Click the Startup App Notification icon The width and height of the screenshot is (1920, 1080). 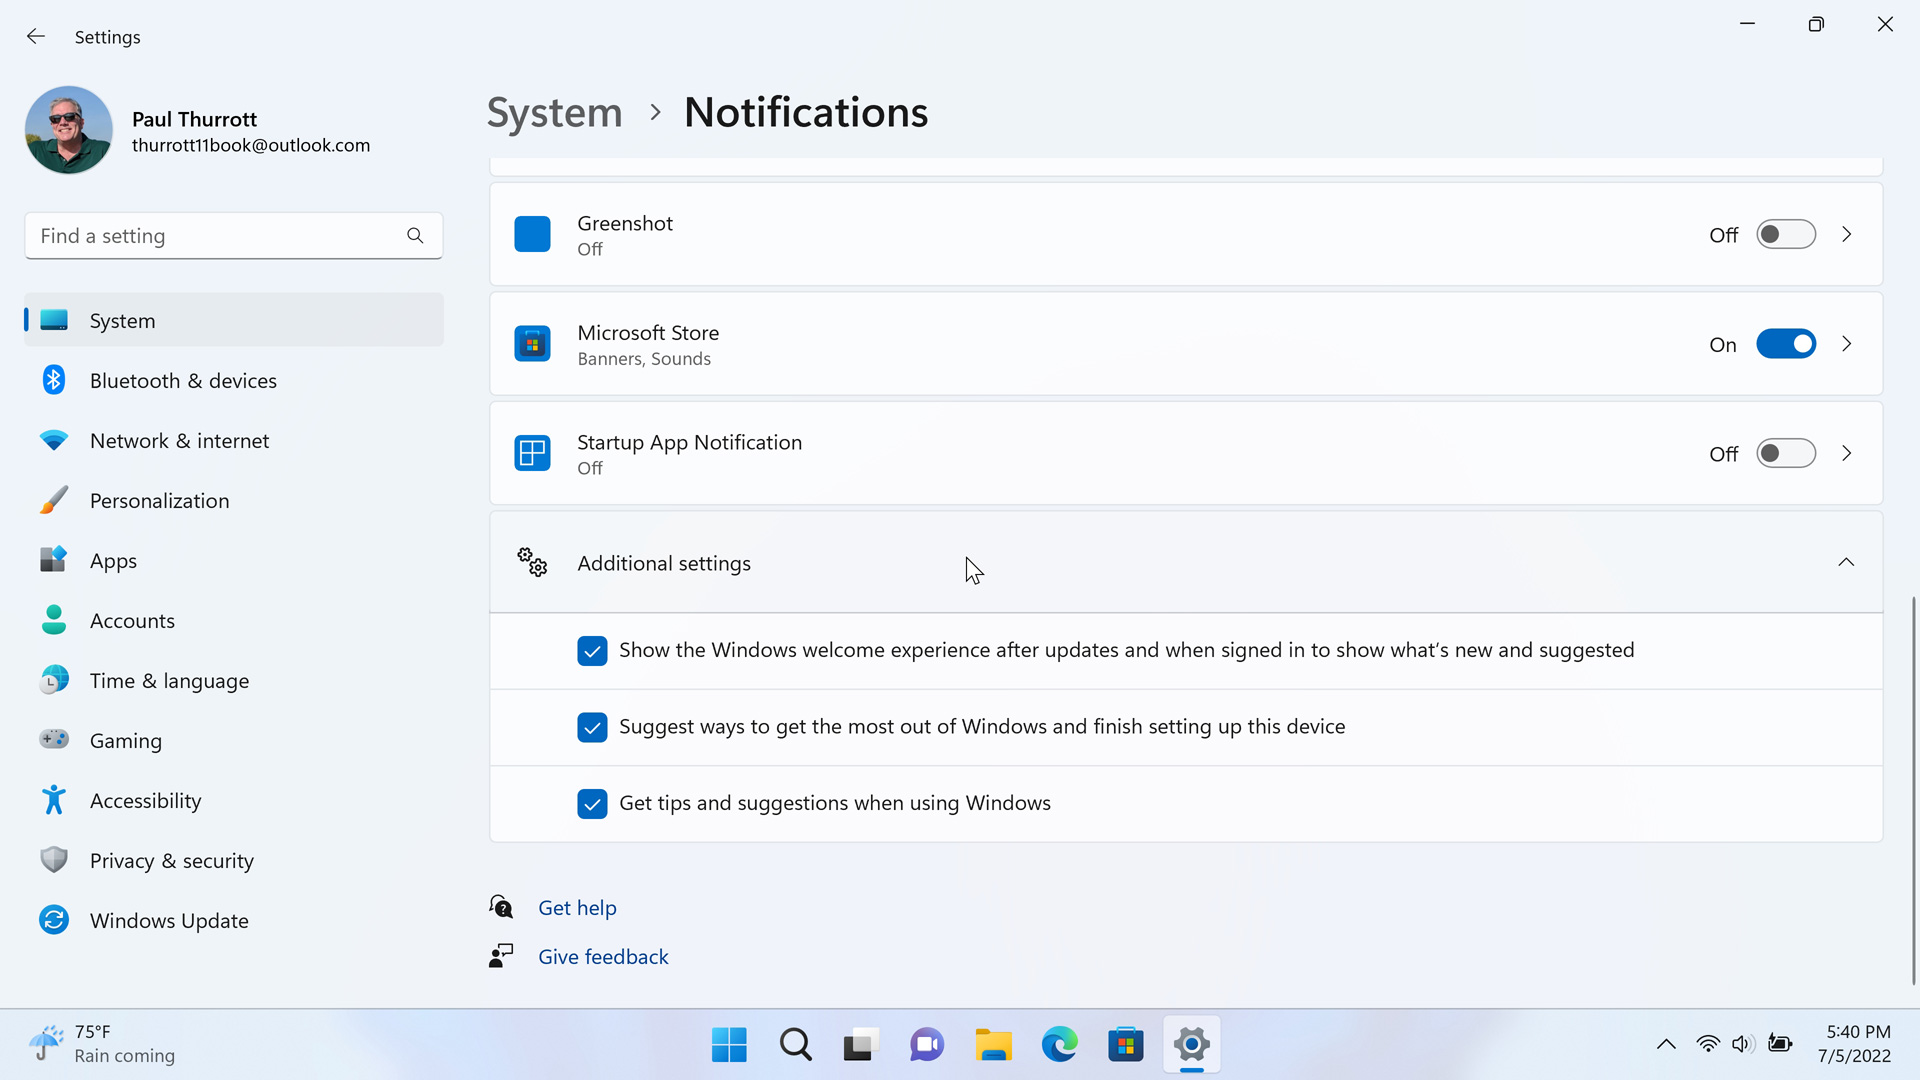coord(532,454)
